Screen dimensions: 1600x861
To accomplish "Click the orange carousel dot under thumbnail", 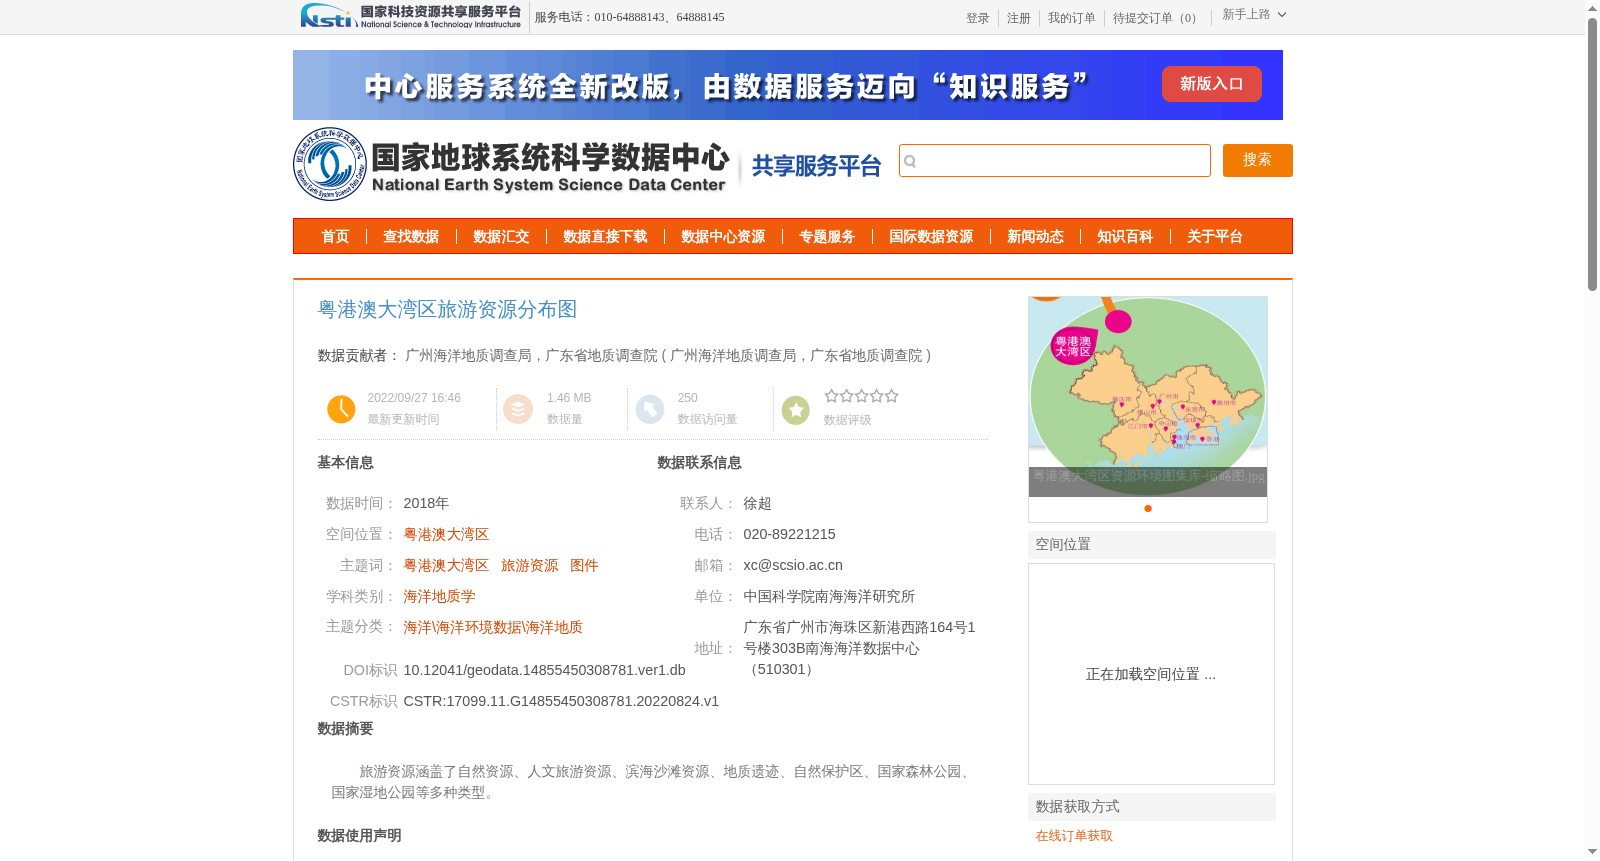I will (1148, 508).
